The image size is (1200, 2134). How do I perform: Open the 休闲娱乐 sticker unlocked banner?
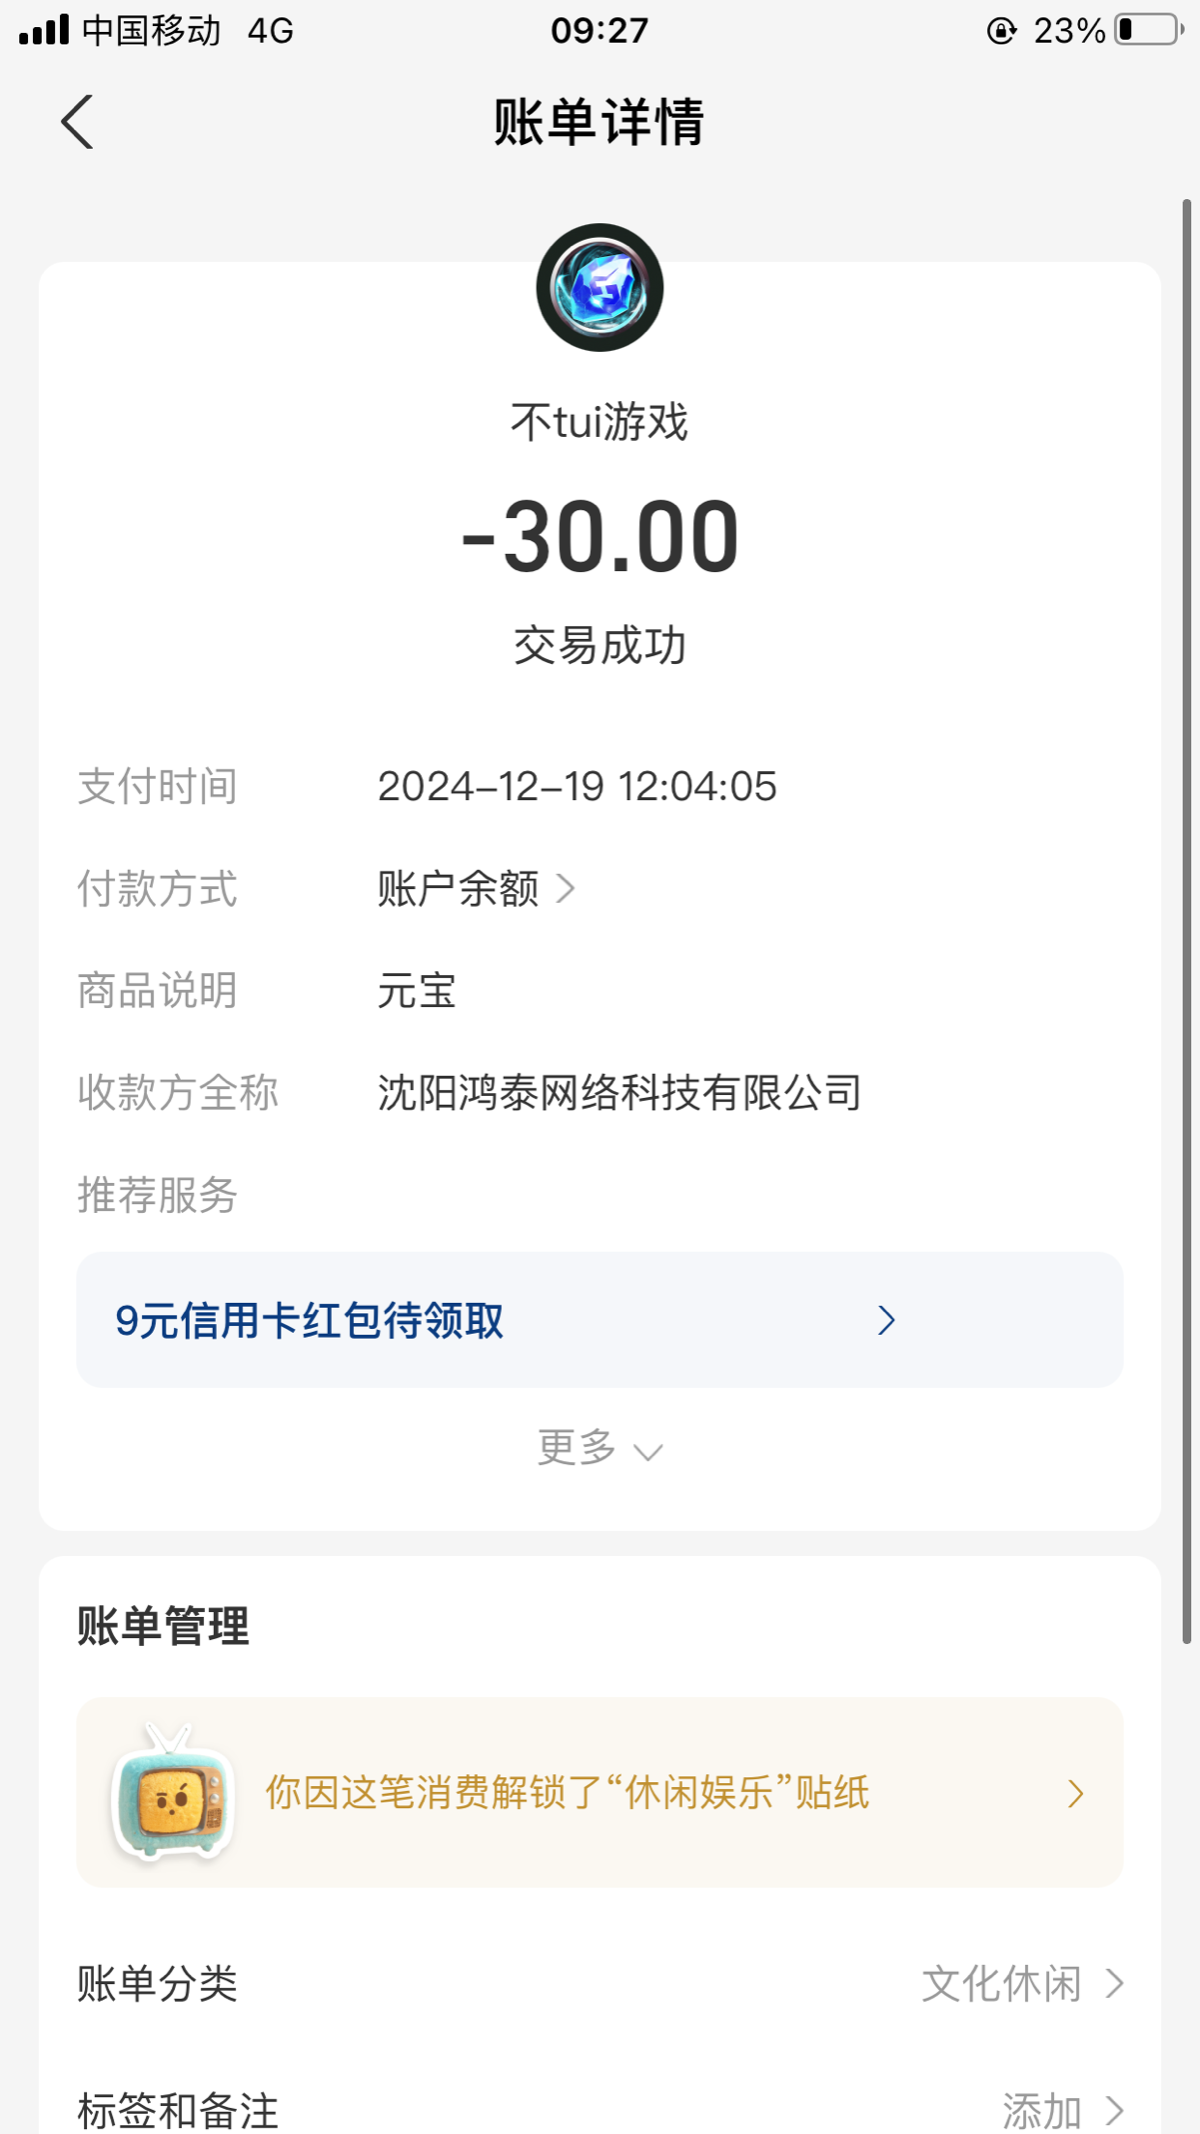567,1793
